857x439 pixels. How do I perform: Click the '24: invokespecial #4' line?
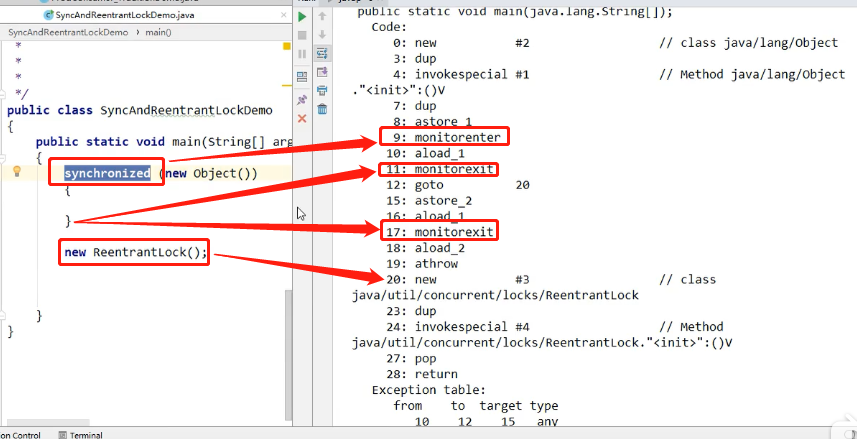click(x=457, y=327)
